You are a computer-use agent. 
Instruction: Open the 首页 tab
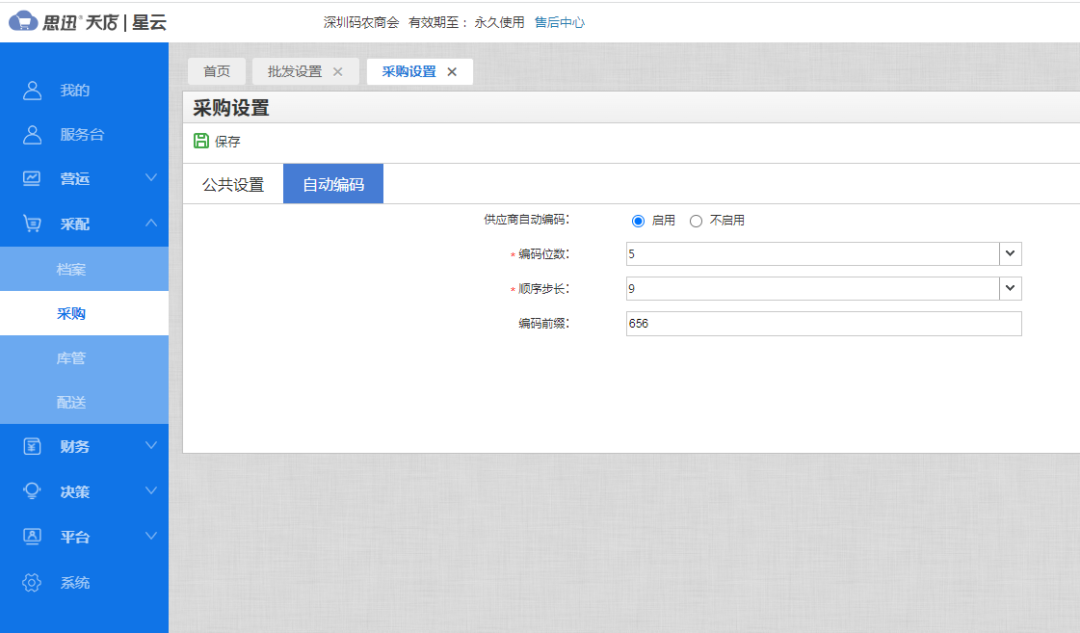pyautogui.click(x=216, y=71)
